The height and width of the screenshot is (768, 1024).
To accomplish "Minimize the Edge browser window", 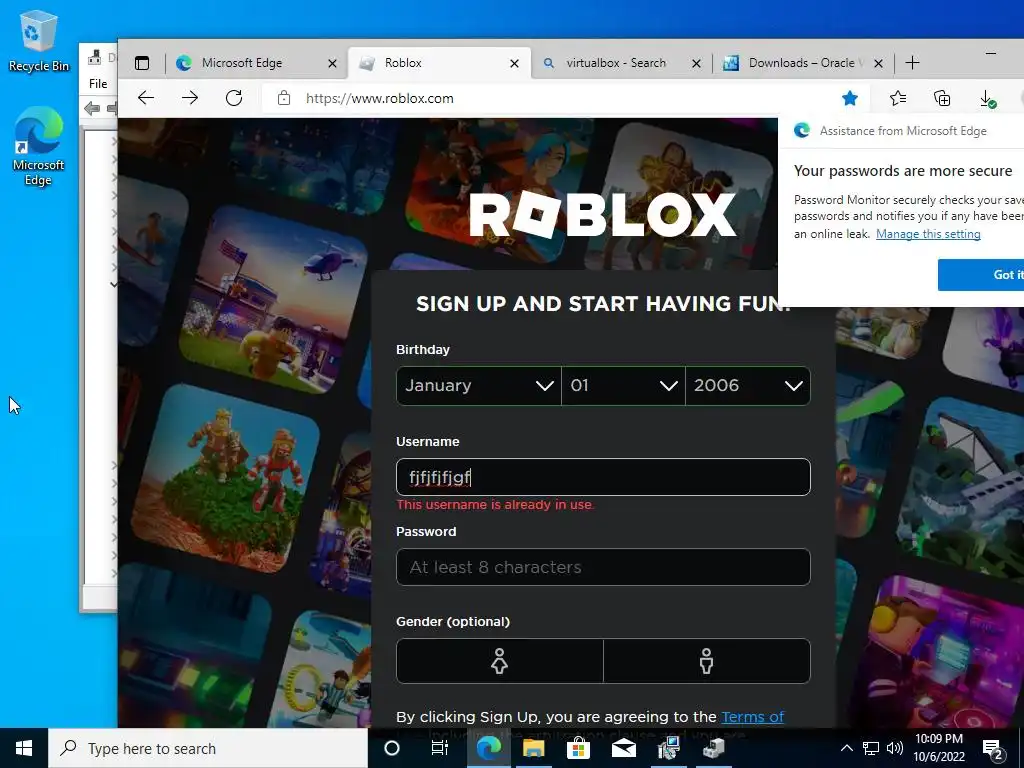I will tap(991, 53).
